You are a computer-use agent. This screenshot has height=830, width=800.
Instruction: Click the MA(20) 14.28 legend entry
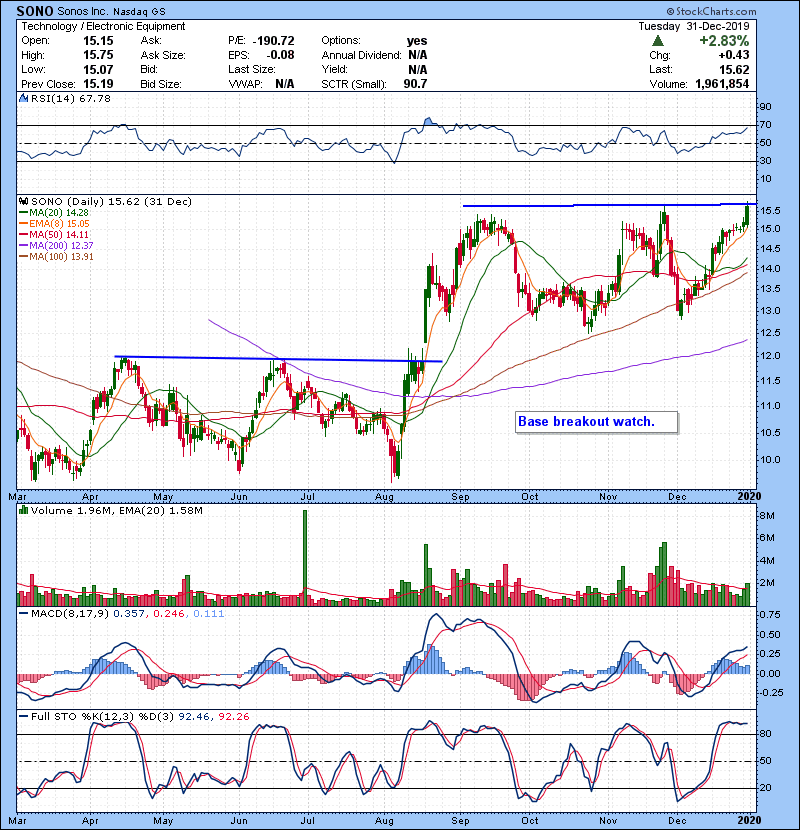(x=59, y=213)
